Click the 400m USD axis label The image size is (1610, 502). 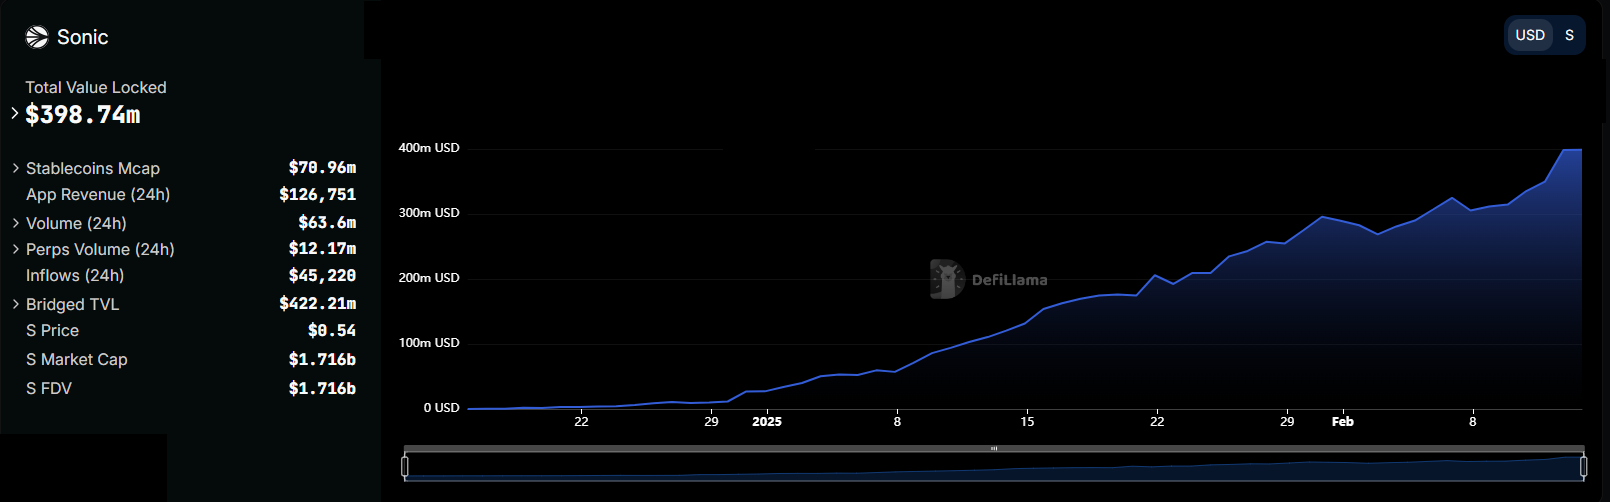pos(429,148)
